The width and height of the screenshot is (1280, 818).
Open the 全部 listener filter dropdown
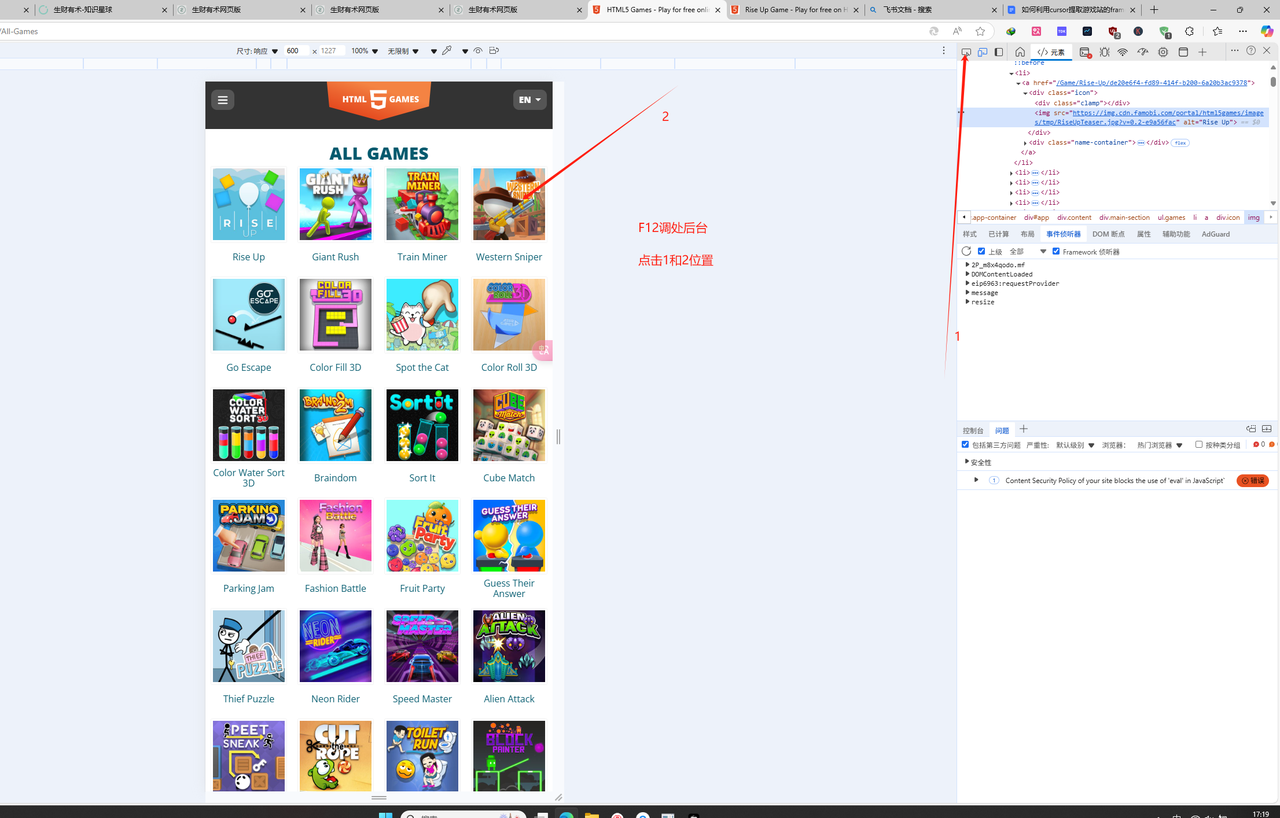1028,252
